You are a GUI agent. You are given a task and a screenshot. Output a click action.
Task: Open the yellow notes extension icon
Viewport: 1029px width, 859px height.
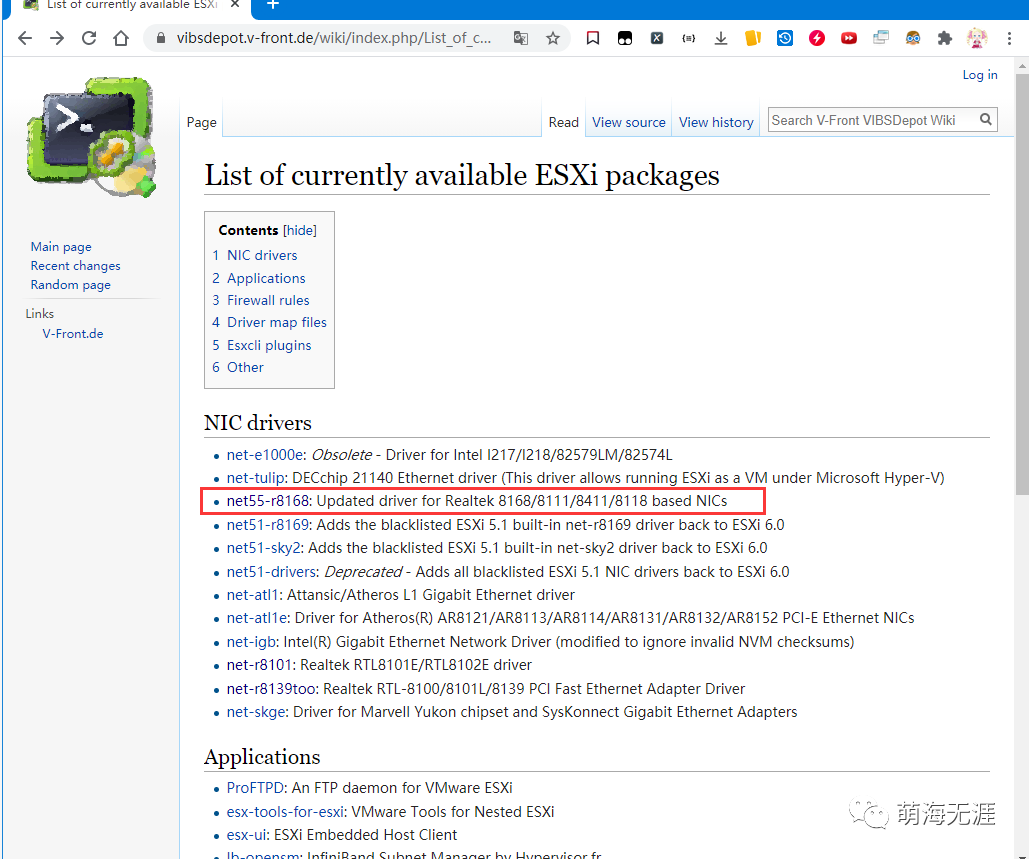(x=753, y=38)
